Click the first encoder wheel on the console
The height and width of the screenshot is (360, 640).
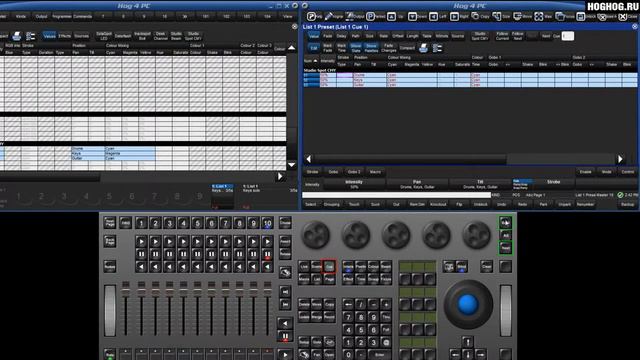point(316,235)
